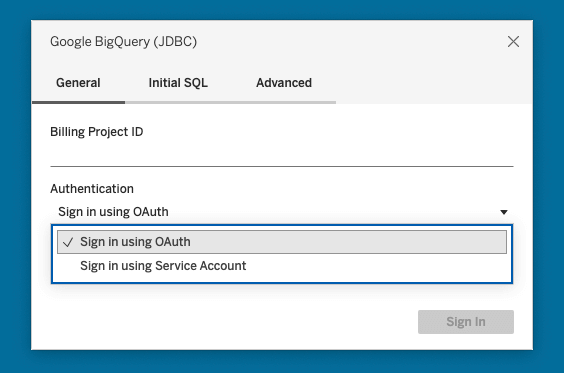This screenshot has height=373, width=564.
Task: Choose the checked Sign in using OAuth option
Action: pos(282,242)
